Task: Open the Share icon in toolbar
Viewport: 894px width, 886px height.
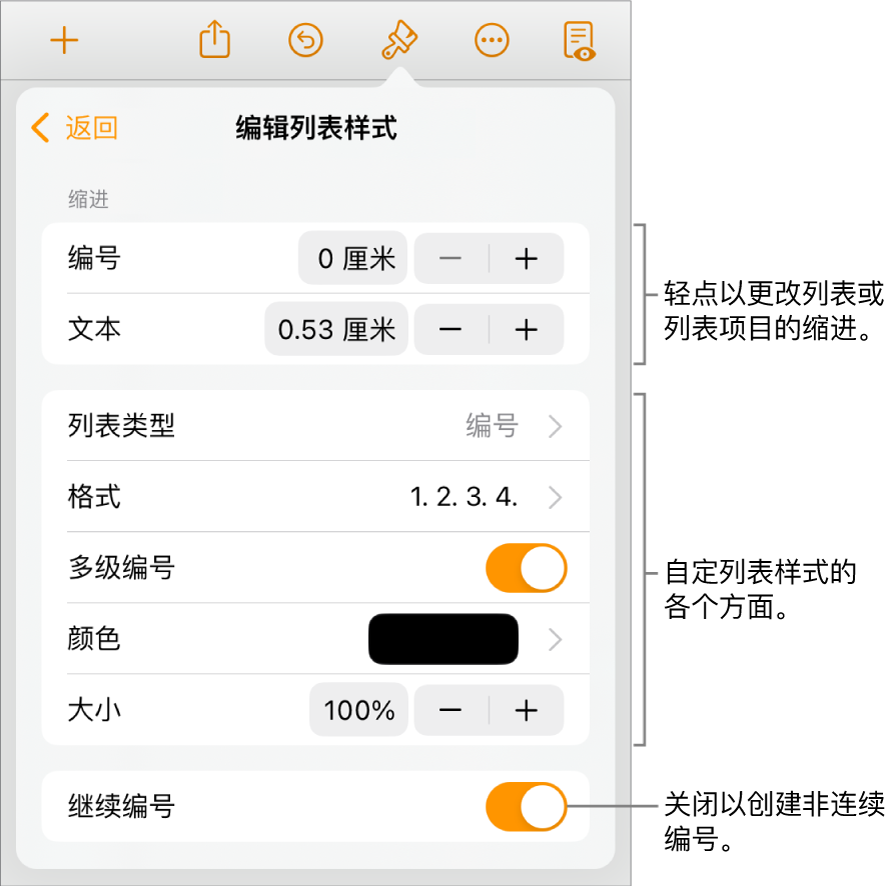Action: [x=214, y=39]
